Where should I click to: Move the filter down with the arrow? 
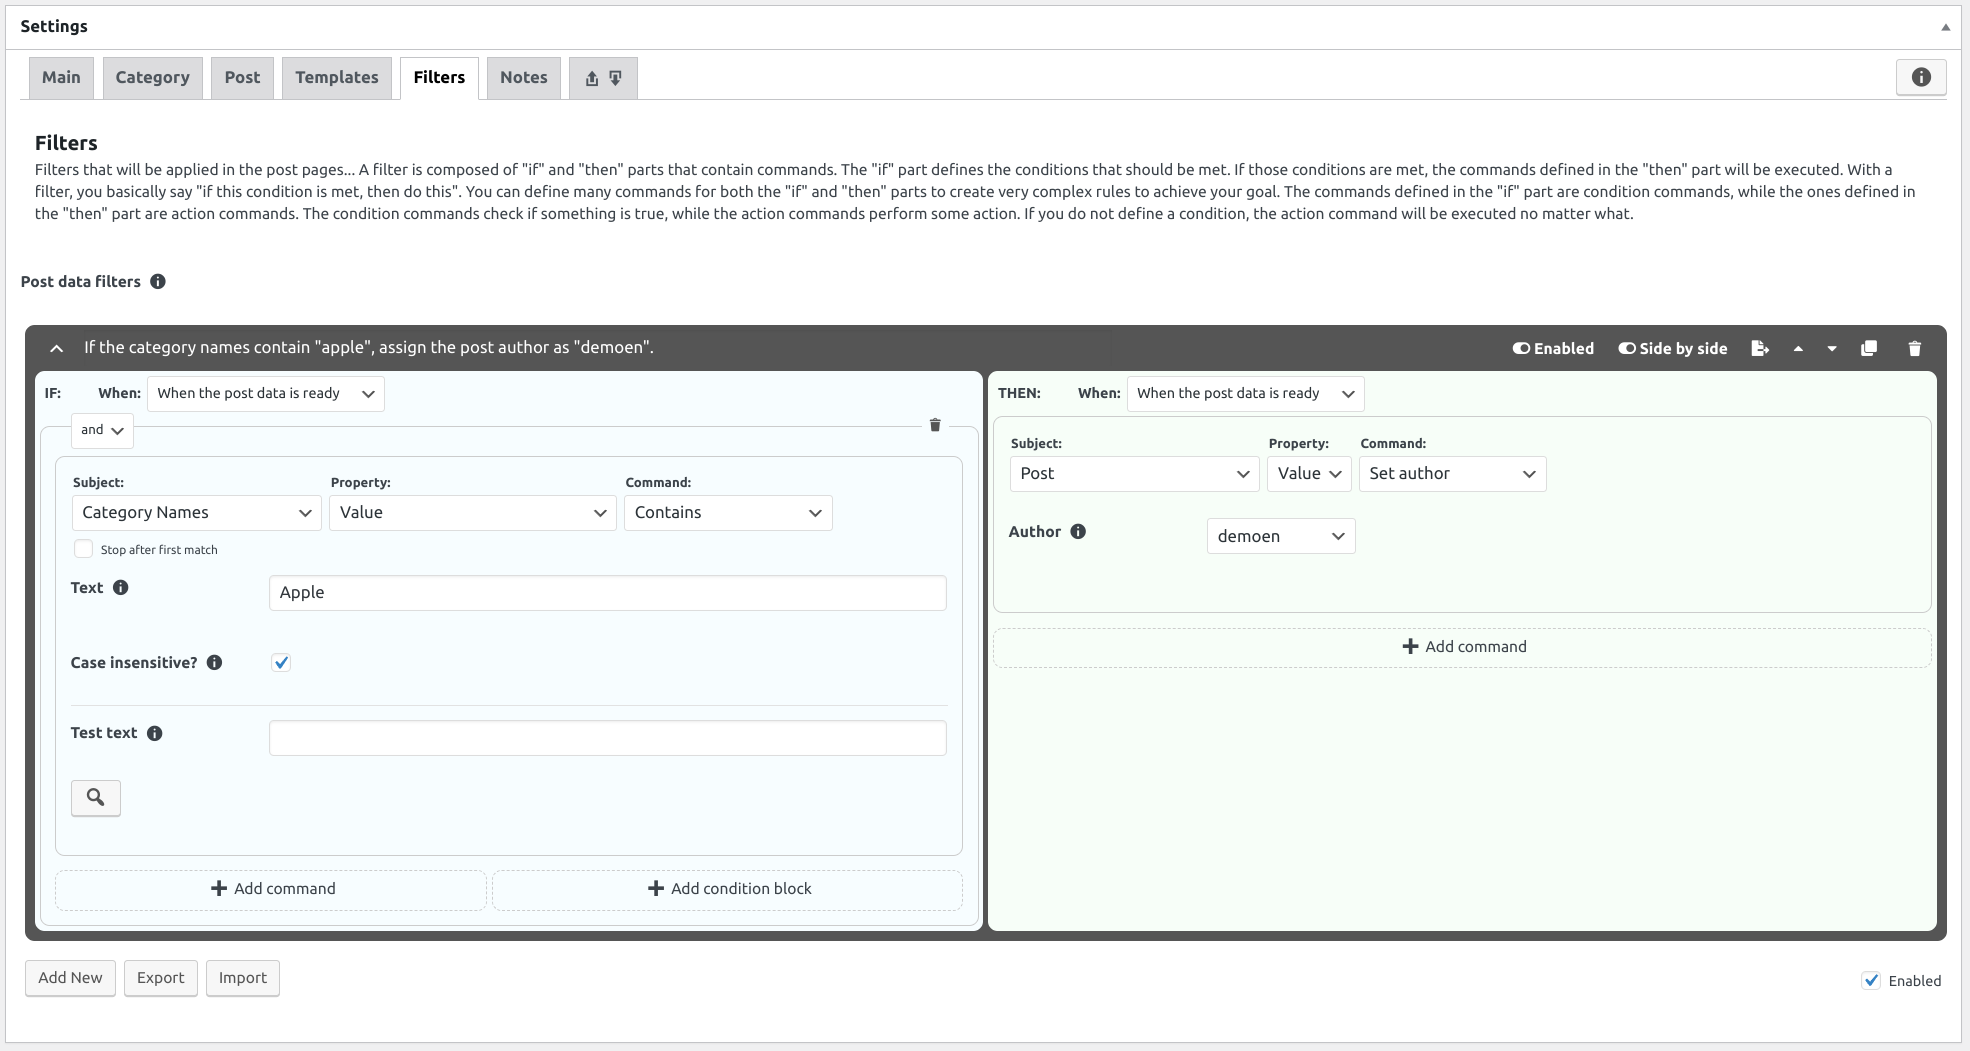(1832, 348)
